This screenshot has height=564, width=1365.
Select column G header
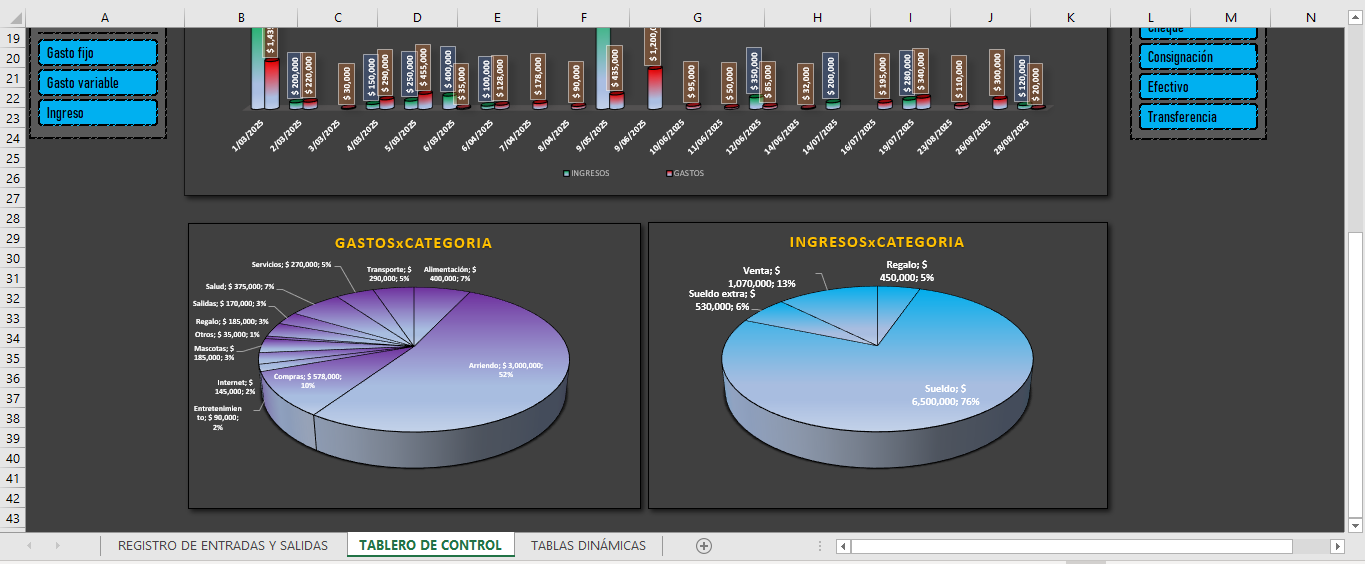click(x=697, y=17)
